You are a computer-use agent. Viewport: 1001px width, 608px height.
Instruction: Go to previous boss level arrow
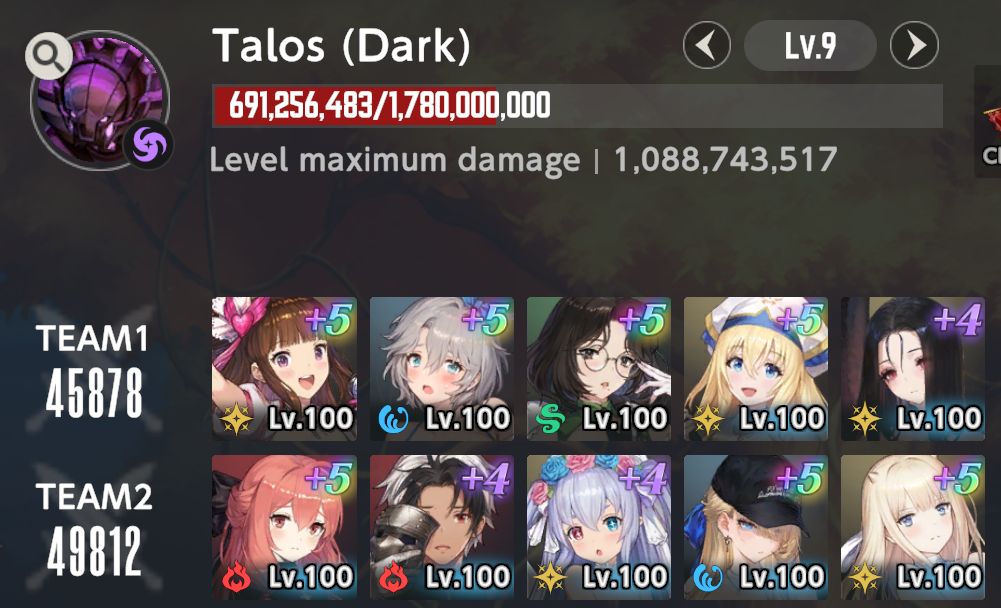(707, 45)
